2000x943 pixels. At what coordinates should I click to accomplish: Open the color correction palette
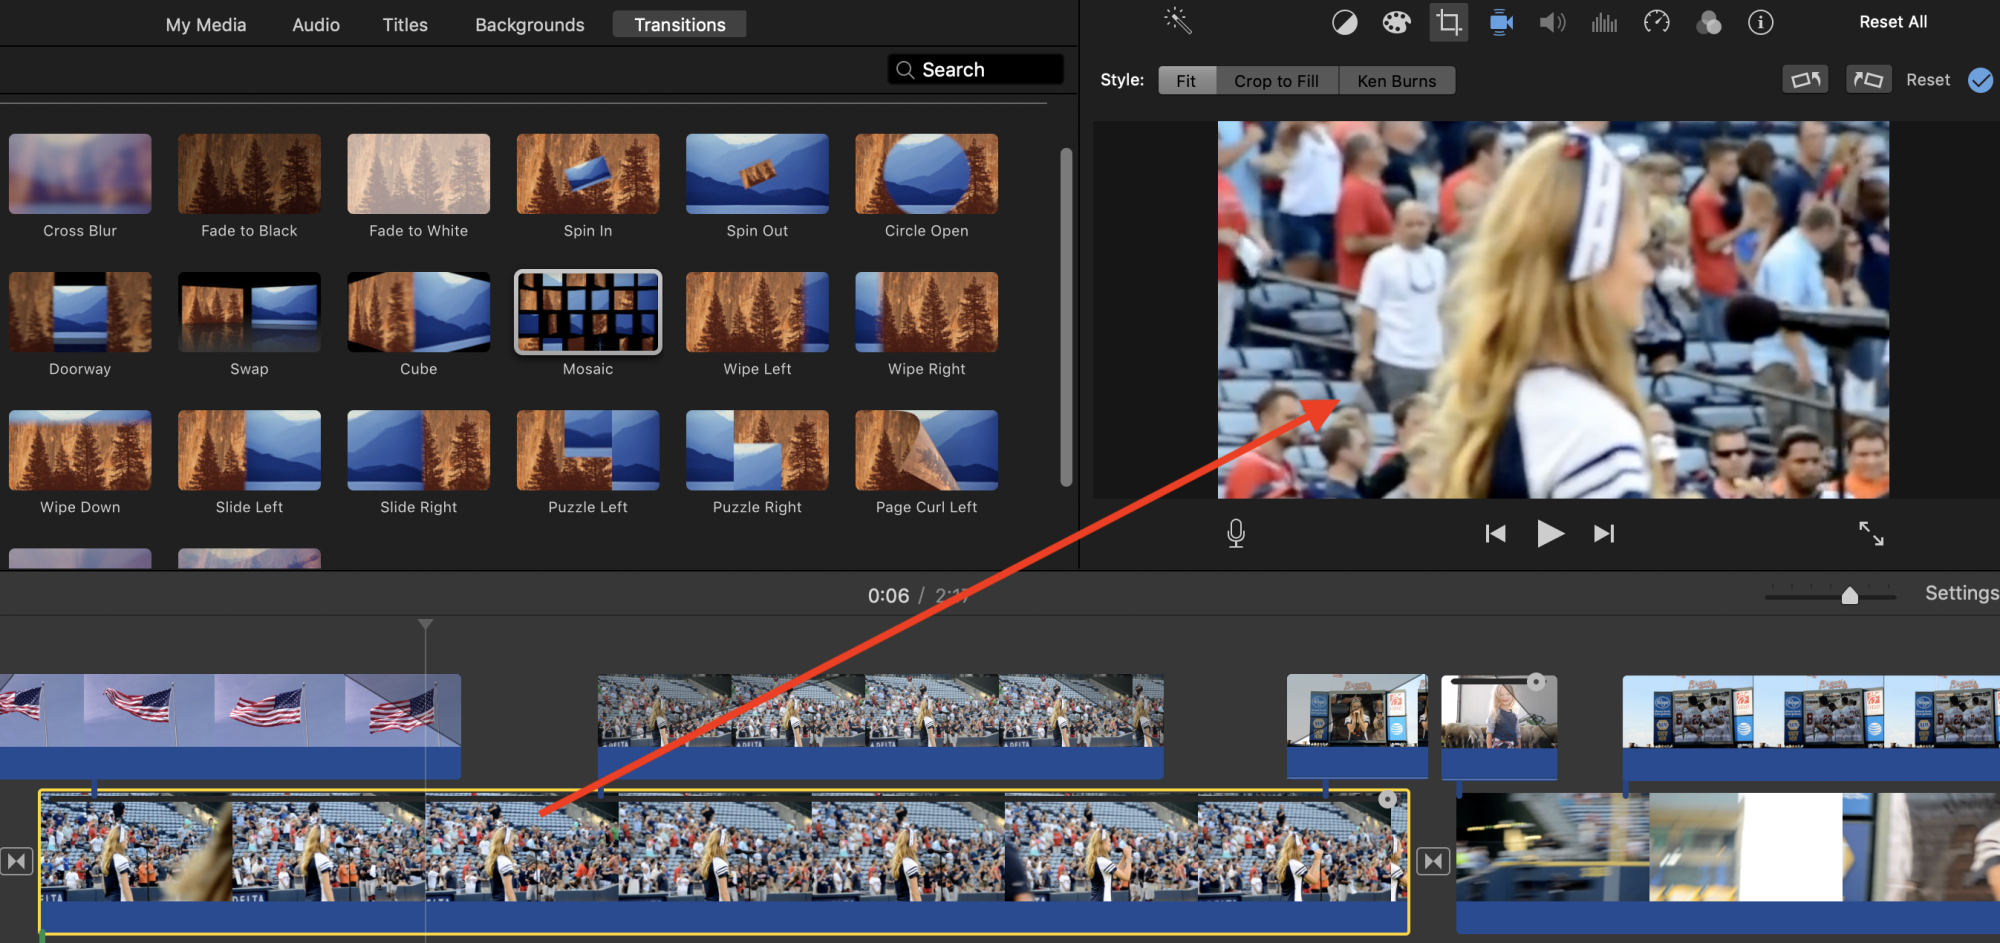click(x=1396, y=22)
